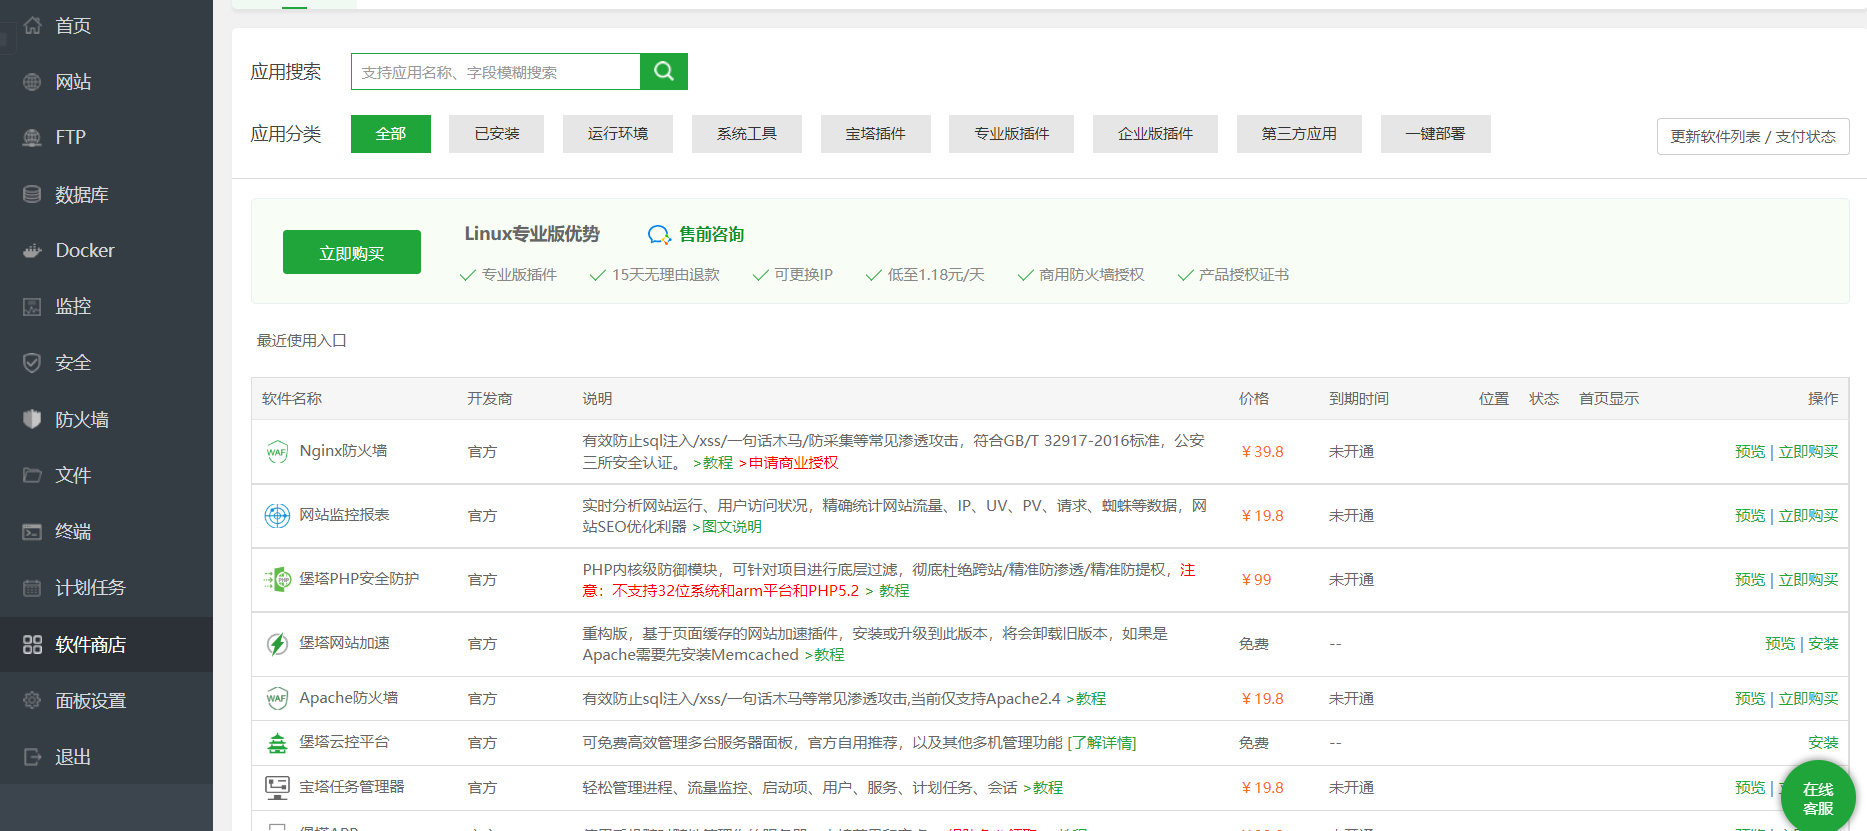Show the 宝塔插件 category
The width and height of the screenshot is (1867, 831).
pyautogui.click(x=876, y=134)
